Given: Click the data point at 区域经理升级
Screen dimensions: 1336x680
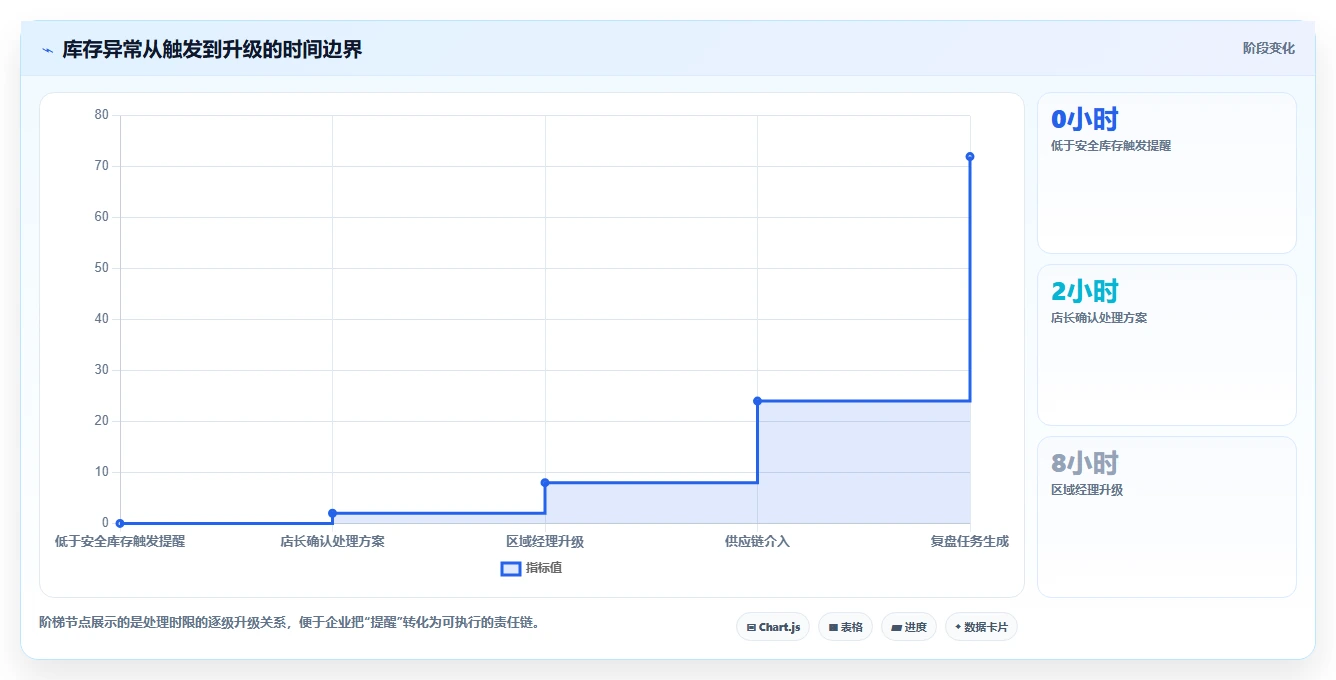Looking at the screenshot, I should tap(545, 482).
